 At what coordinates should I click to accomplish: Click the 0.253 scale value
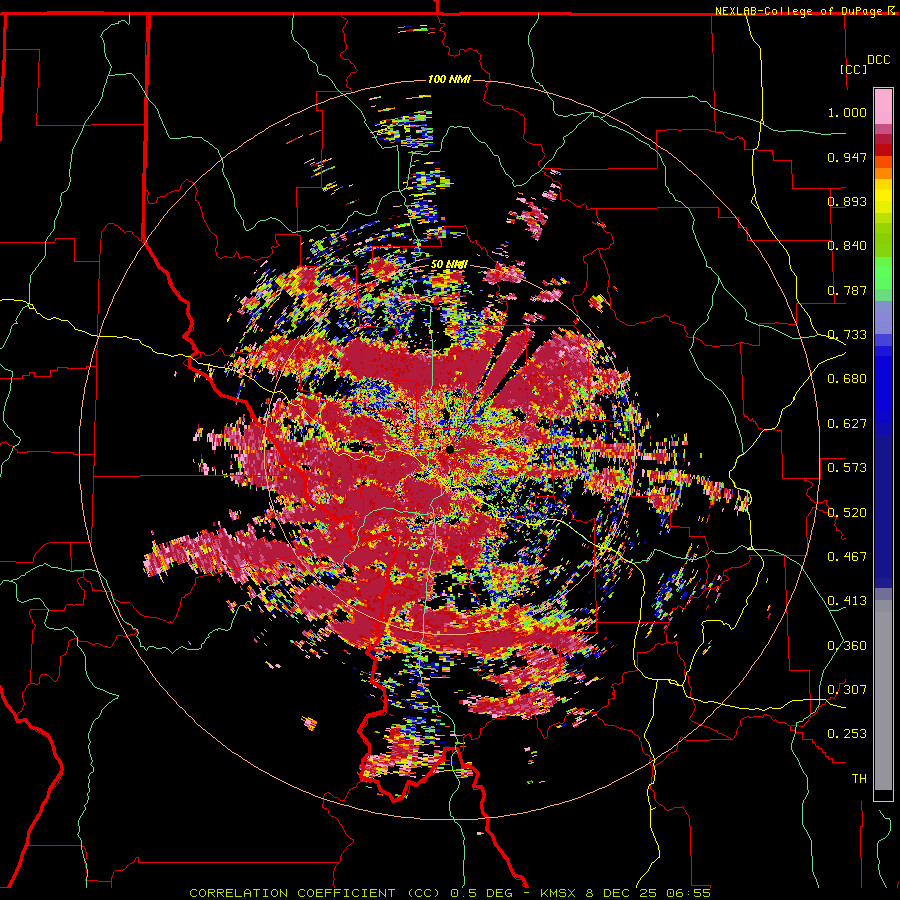tap(847, 734)
